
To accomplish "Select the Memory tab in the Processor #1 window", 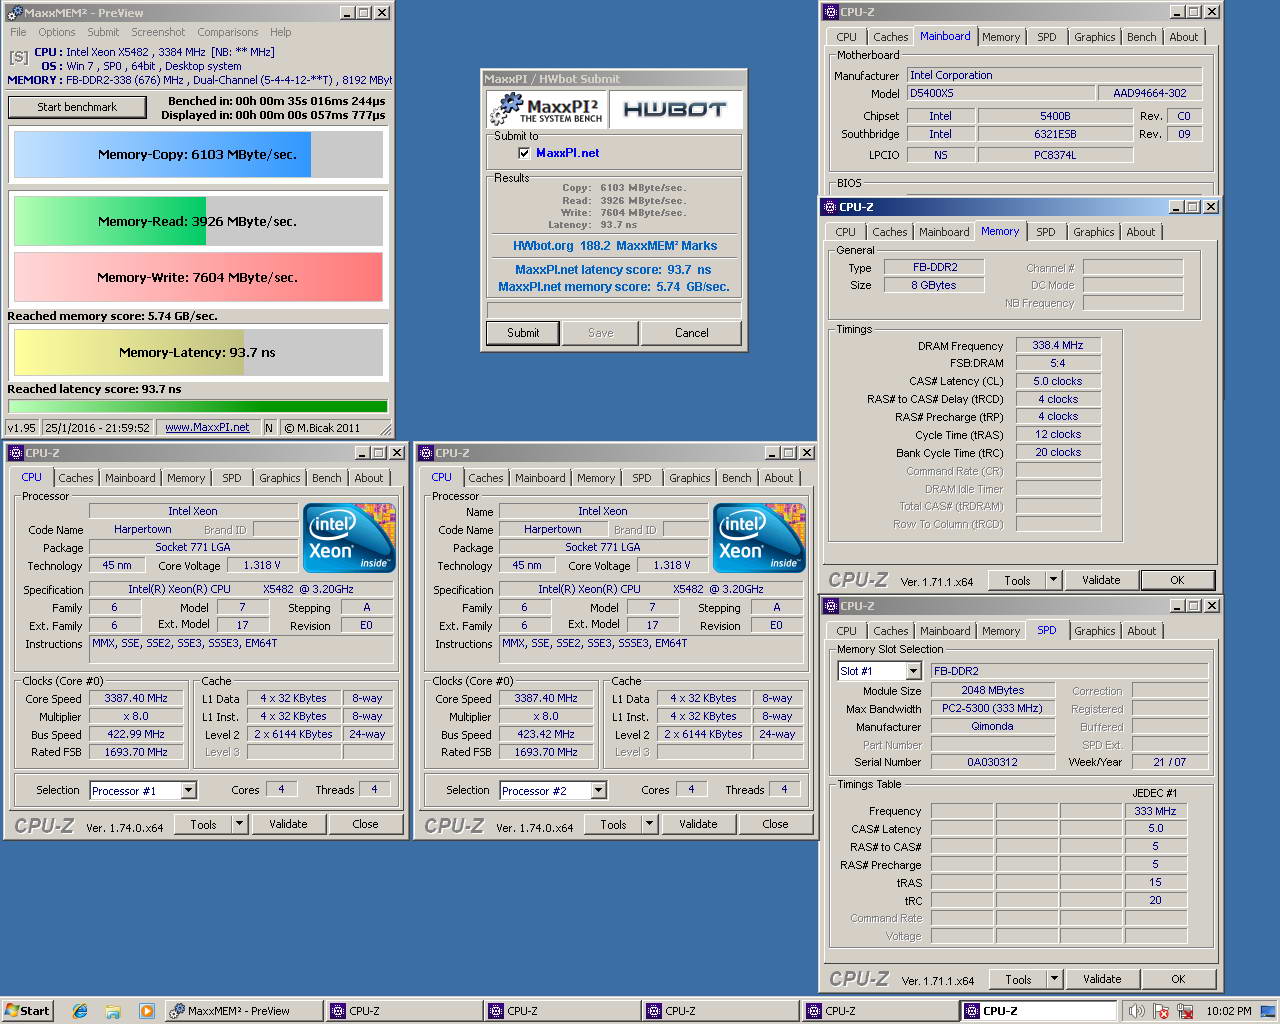I will pyautogui.click(x=186, y=478).
